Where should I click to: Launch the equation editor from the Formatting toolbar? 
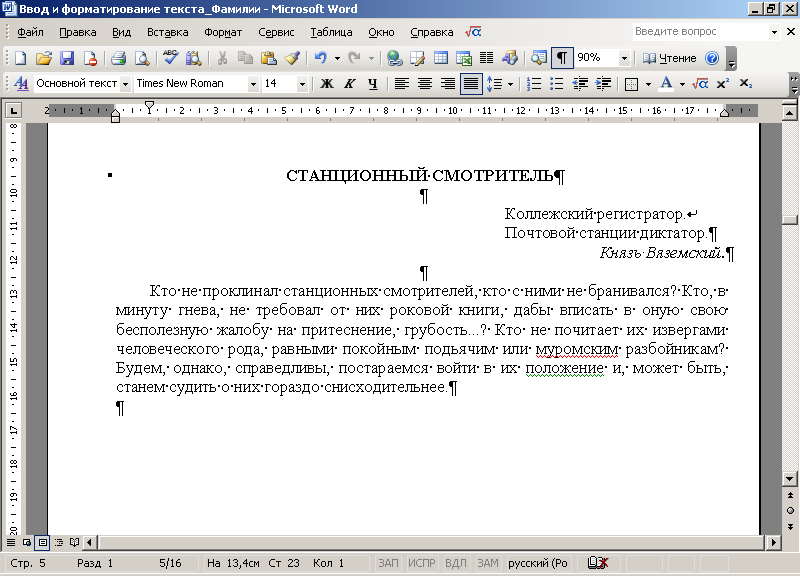click(700, 84)
